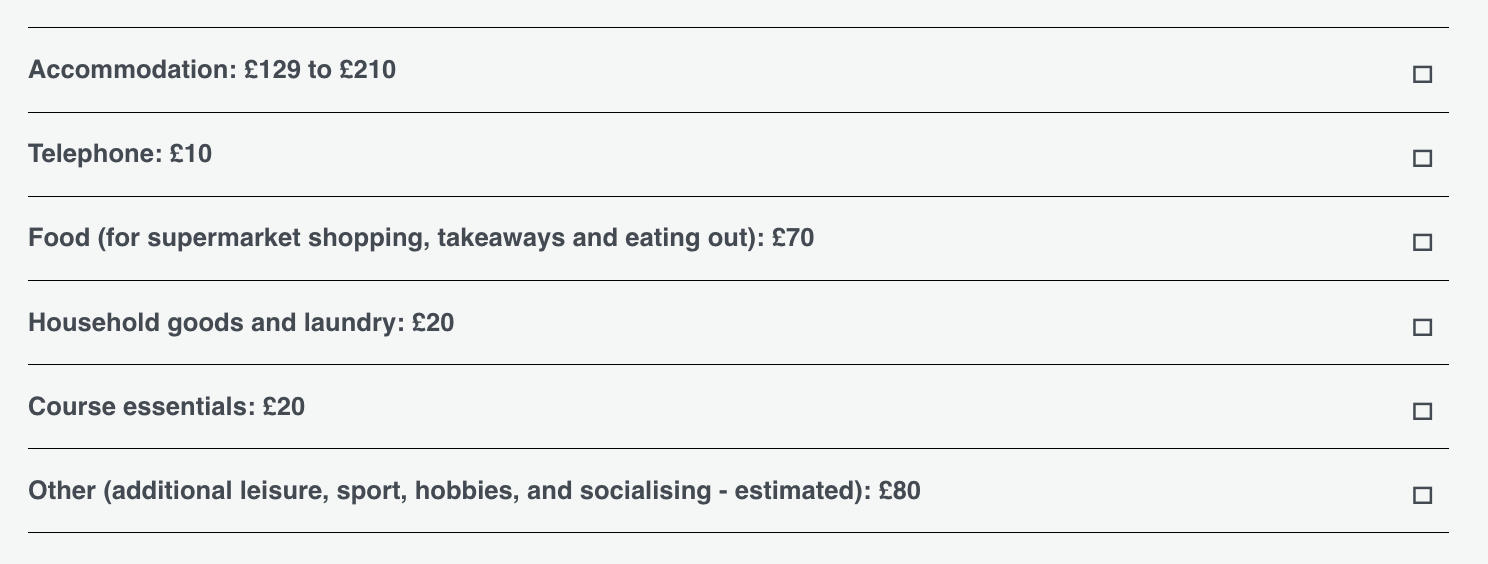Select the Household goods and laundry heading
Viewport: 1488px width, 564px height.
point(214,323)
